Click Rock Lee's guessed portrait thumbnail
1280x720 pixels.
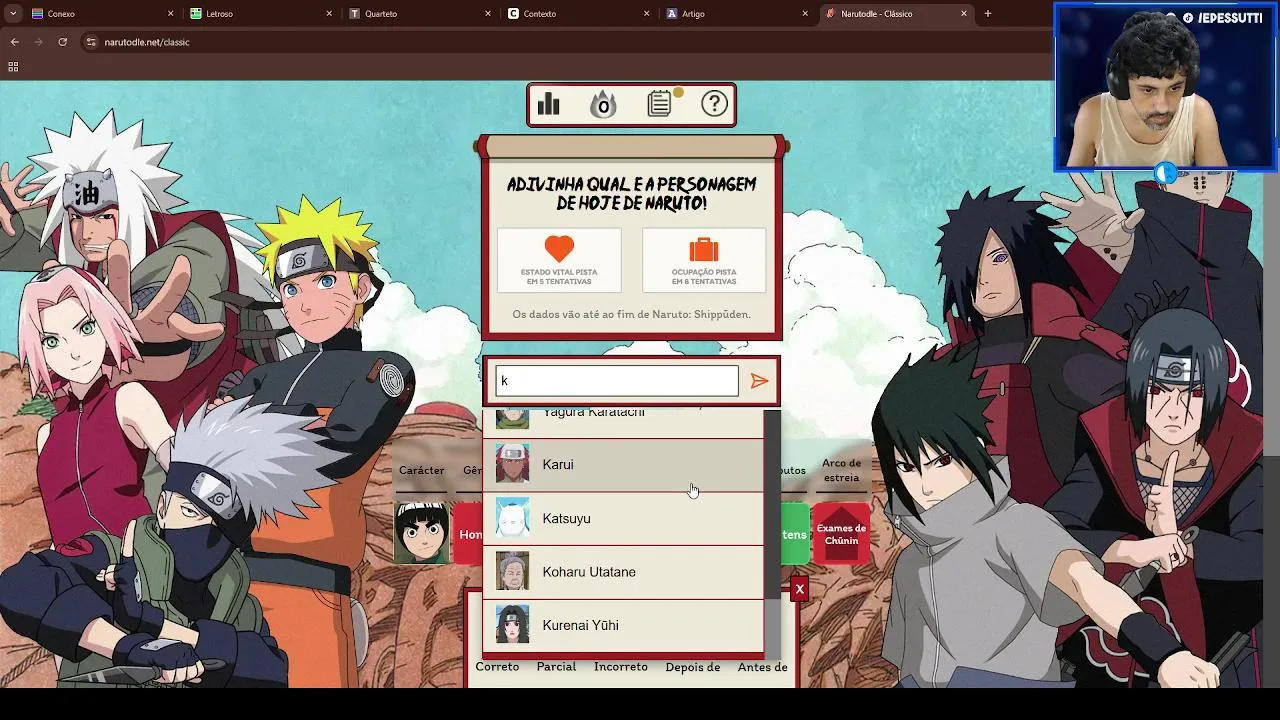pyautogui.click(x=421, y=533)
